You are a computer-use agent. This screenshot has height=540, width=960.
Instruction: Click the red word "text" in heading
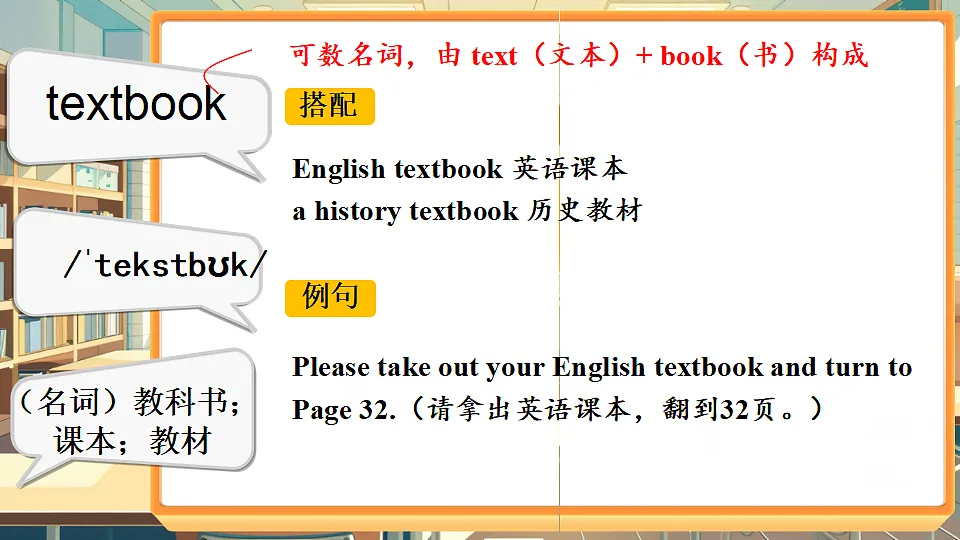click(x=494, y=56)
